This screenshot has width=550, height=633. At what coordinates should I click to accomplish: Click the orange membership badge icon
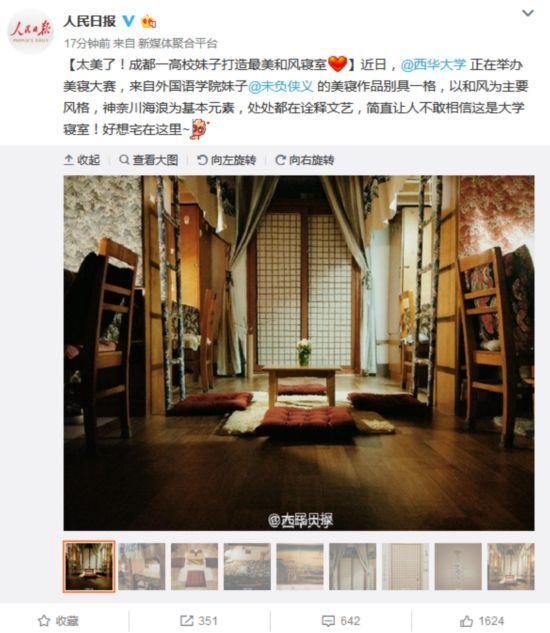(148, 21)
